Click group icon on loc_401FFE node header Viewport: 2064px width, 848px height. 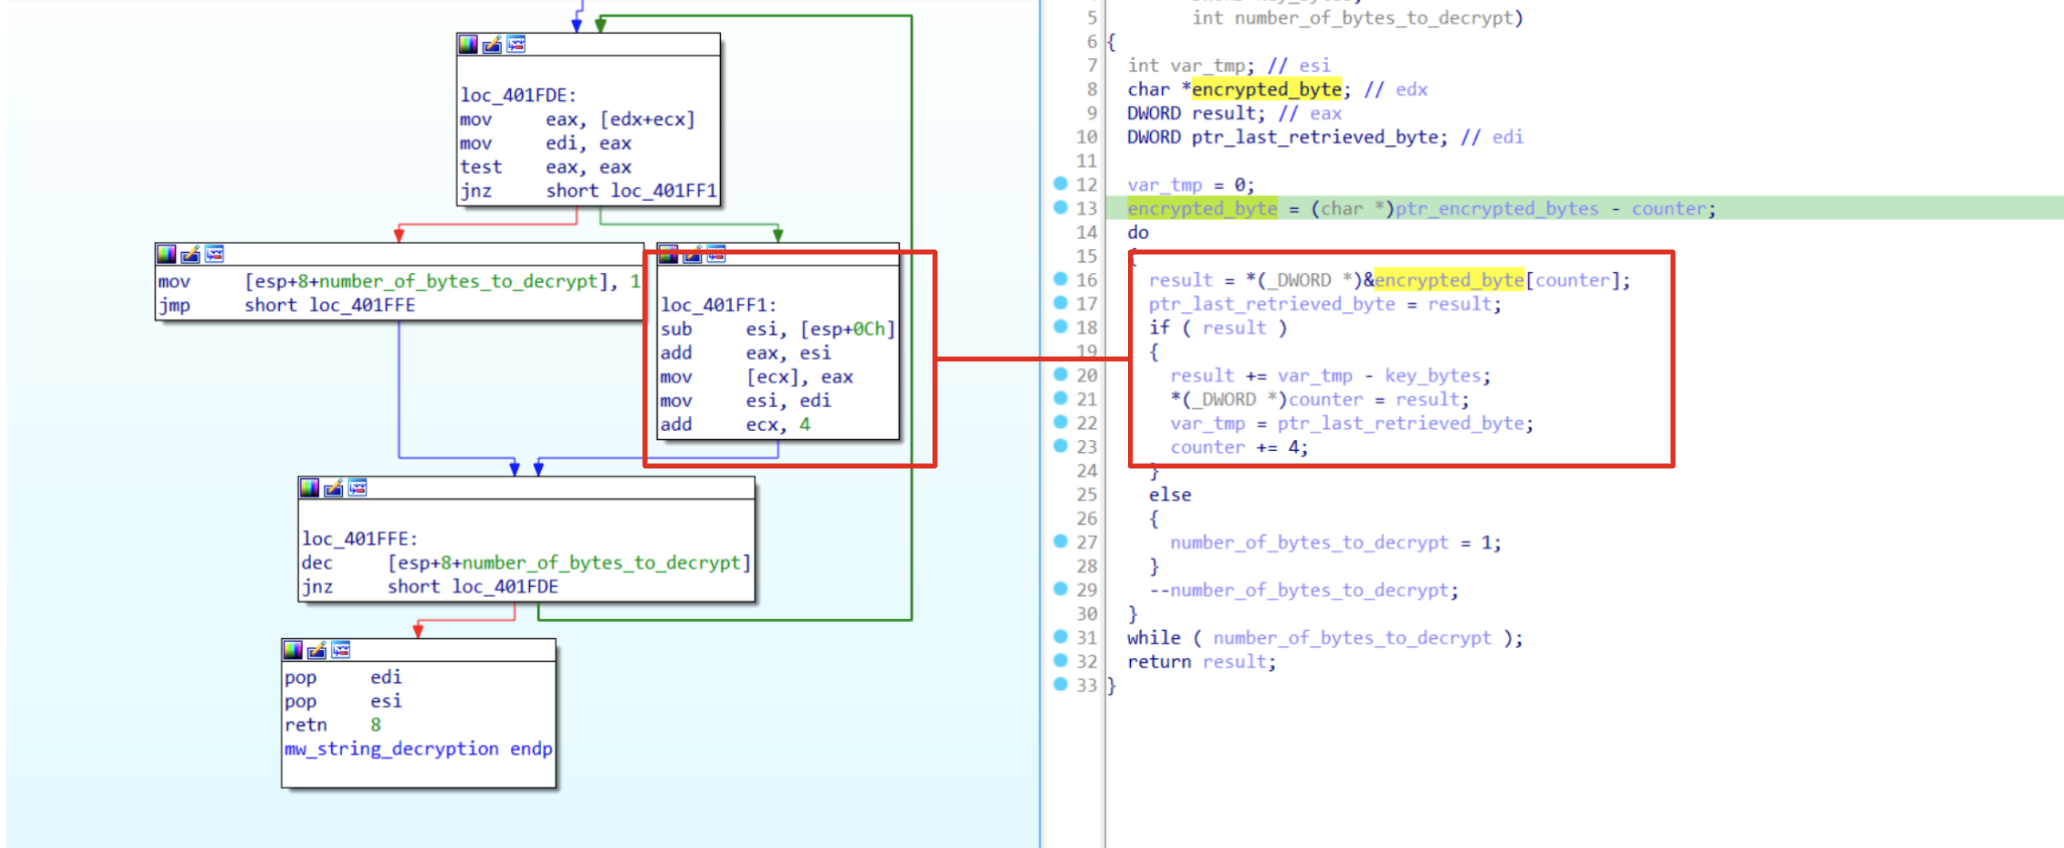click(358, 488)
